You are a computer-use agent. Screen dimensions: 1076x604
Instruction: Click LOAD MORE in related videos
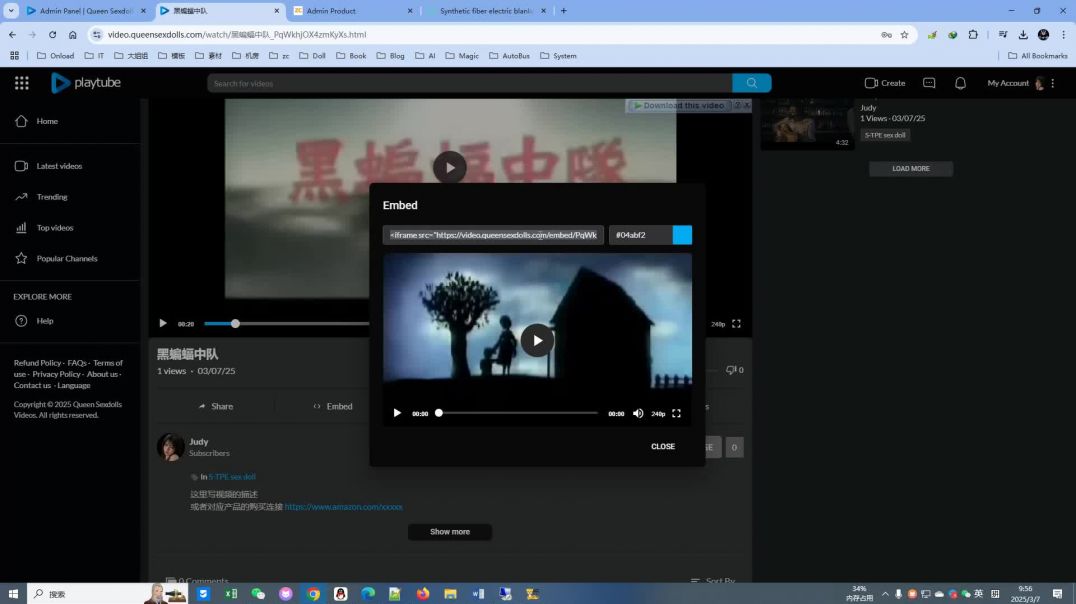(x=911, y=169)
